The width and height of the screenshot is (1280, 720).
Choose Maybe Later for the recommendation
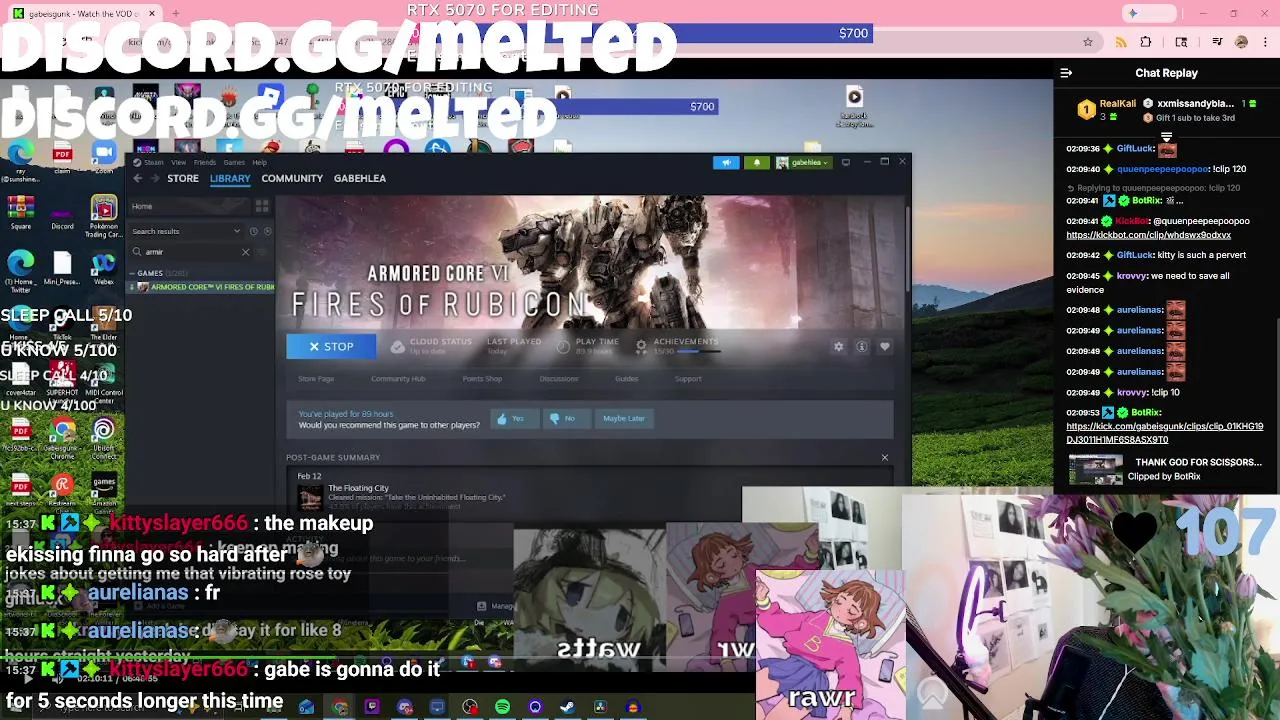pos(624,418)
